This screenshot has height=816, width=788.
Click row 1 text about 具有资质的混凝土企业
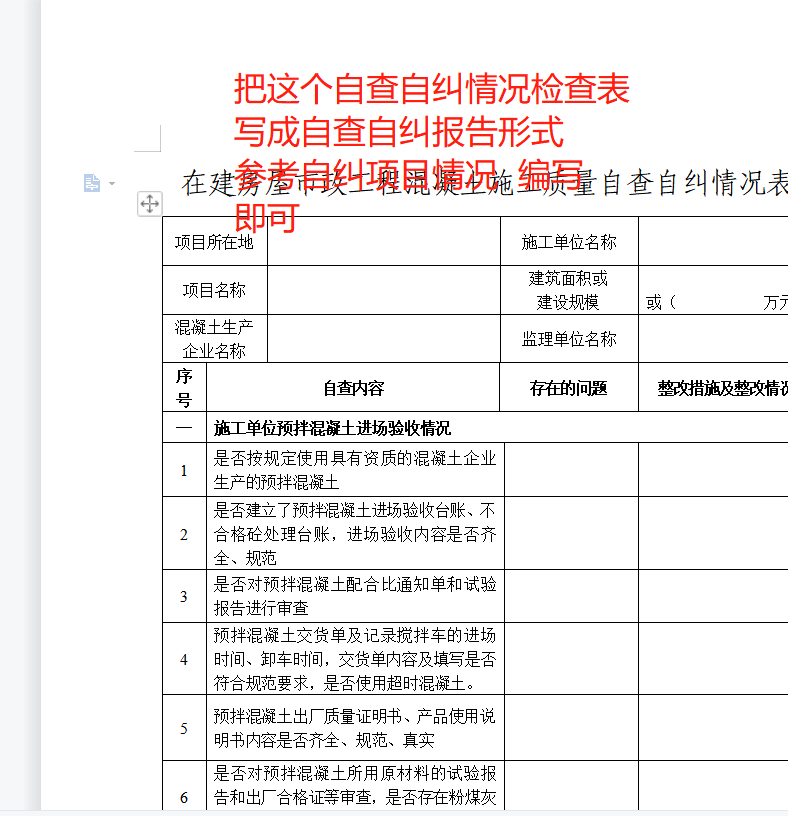pos(355,470)
